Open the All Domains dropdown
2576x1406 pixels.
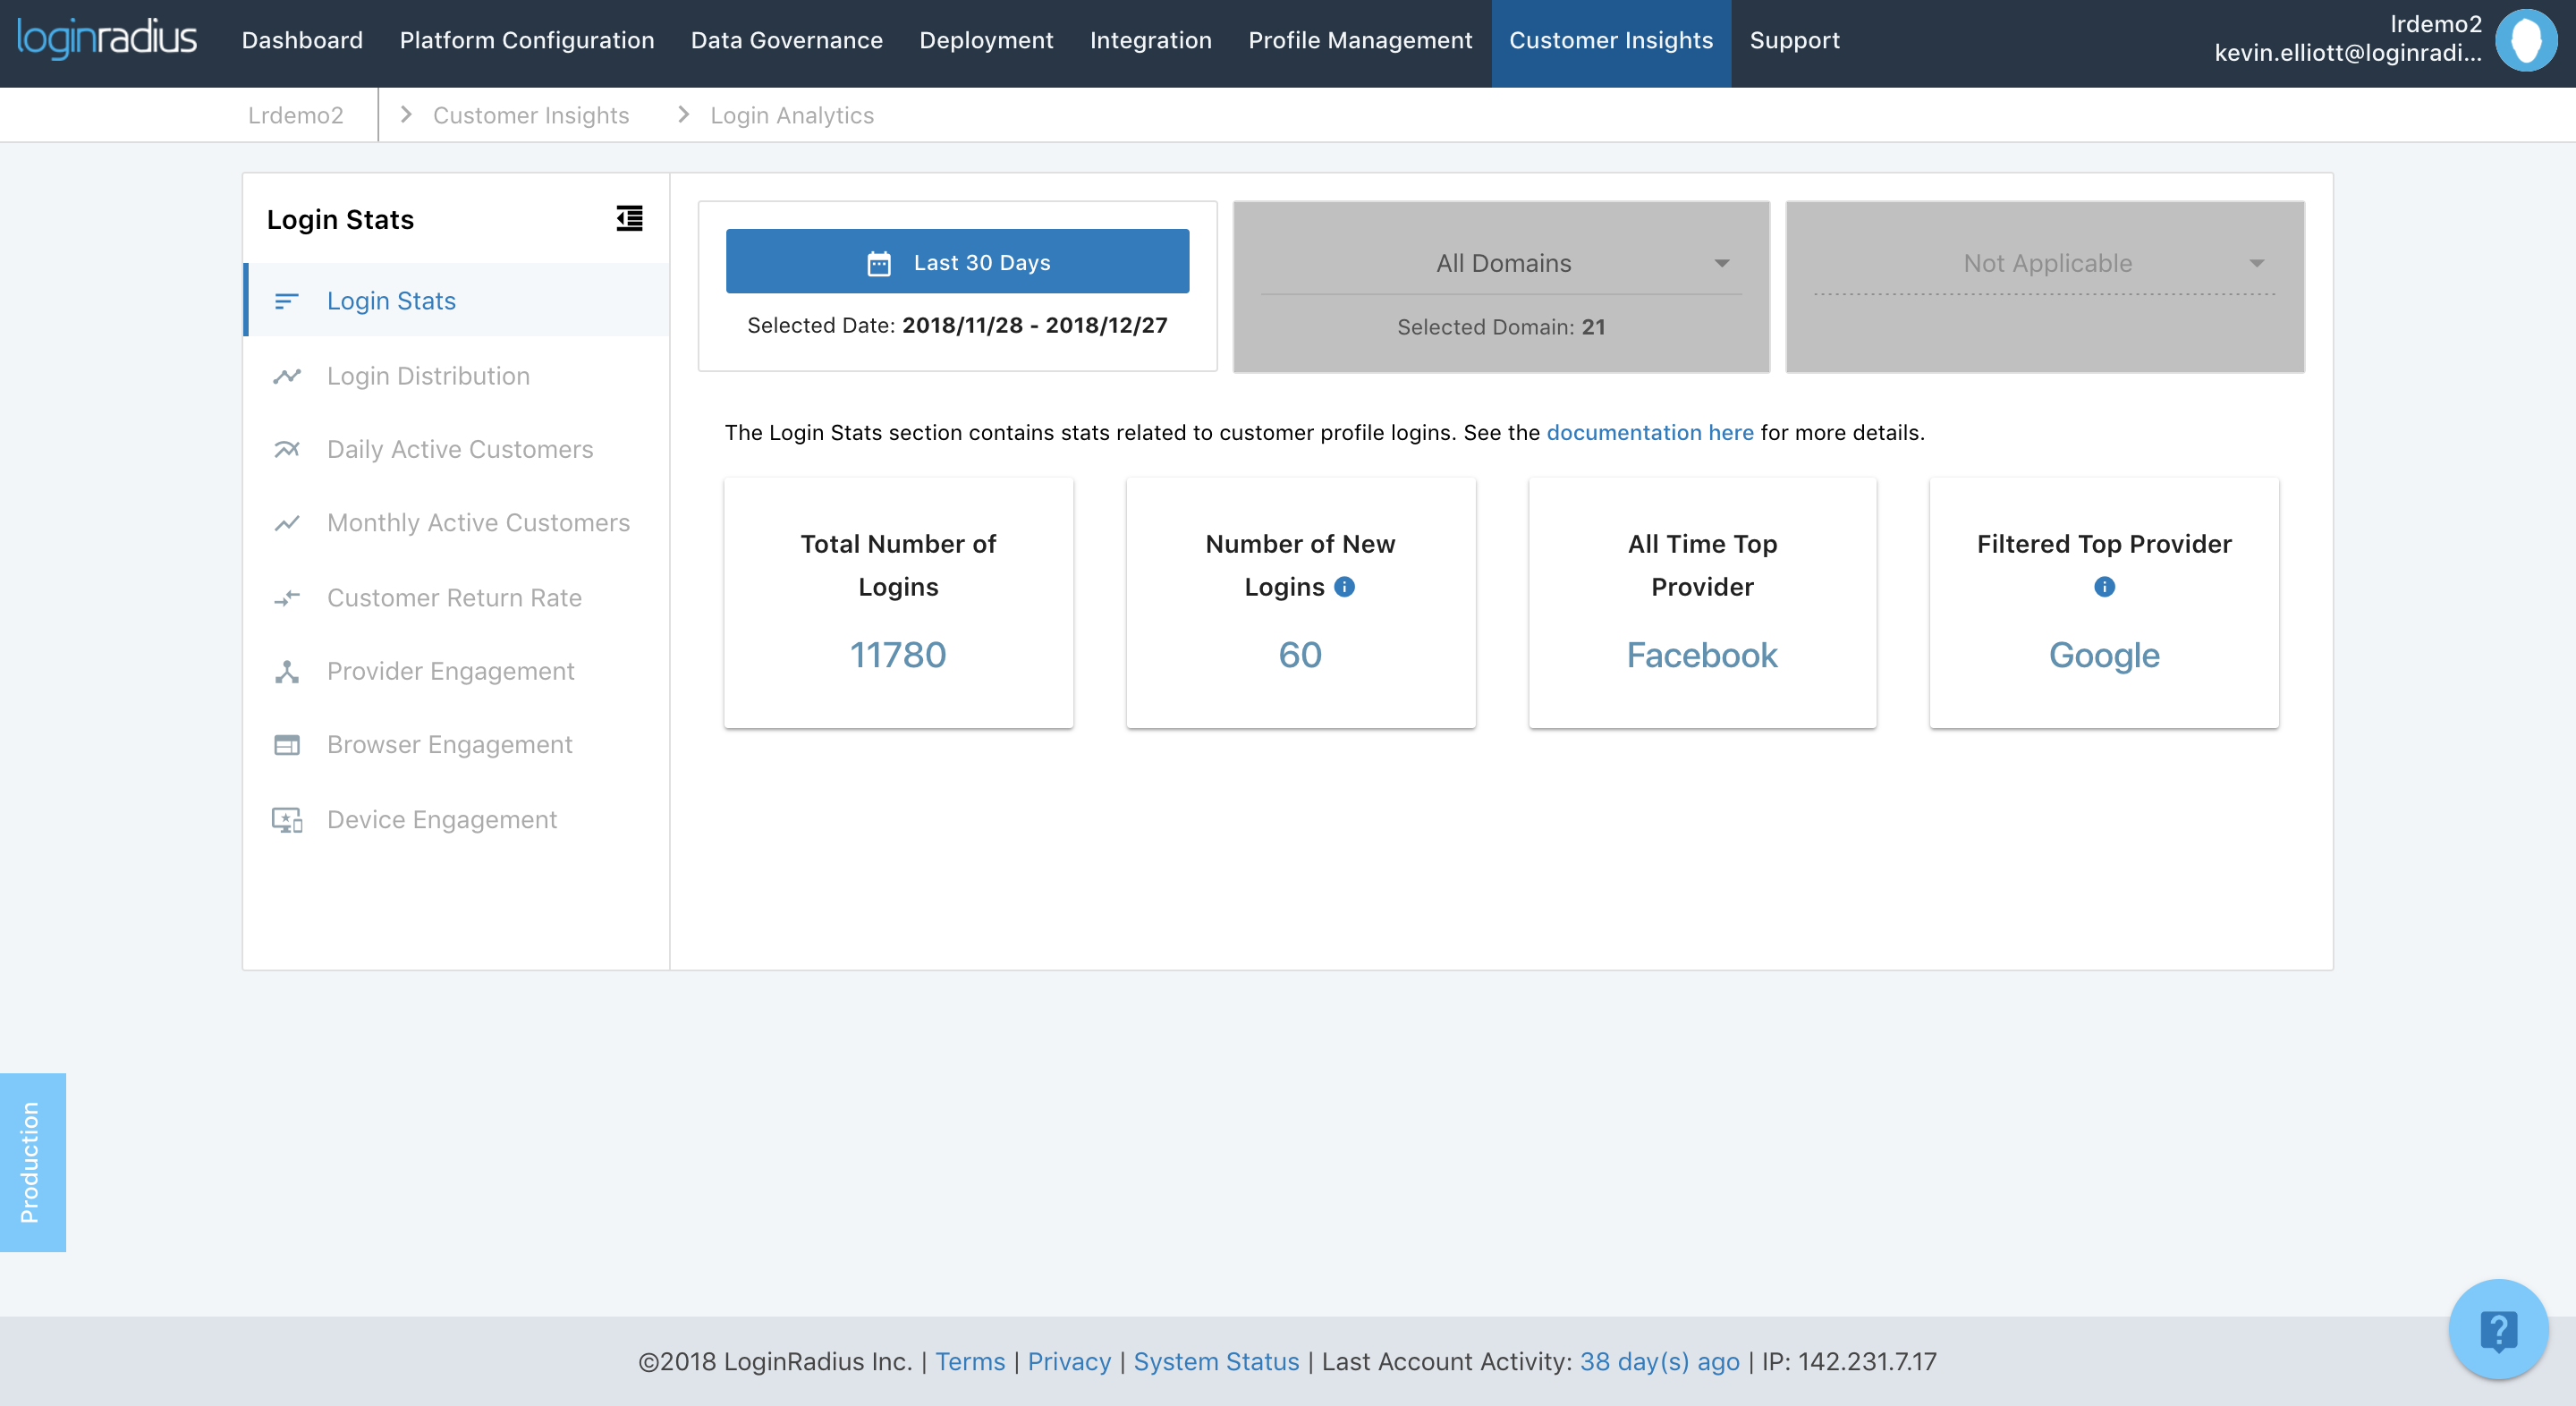(1501, 263)
